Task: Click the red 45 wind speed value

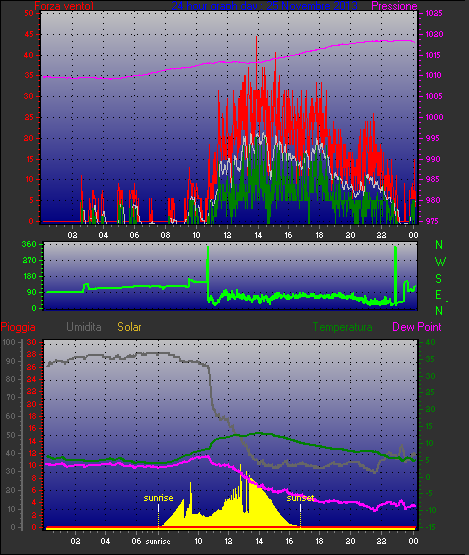Action: tap(29, 34)
